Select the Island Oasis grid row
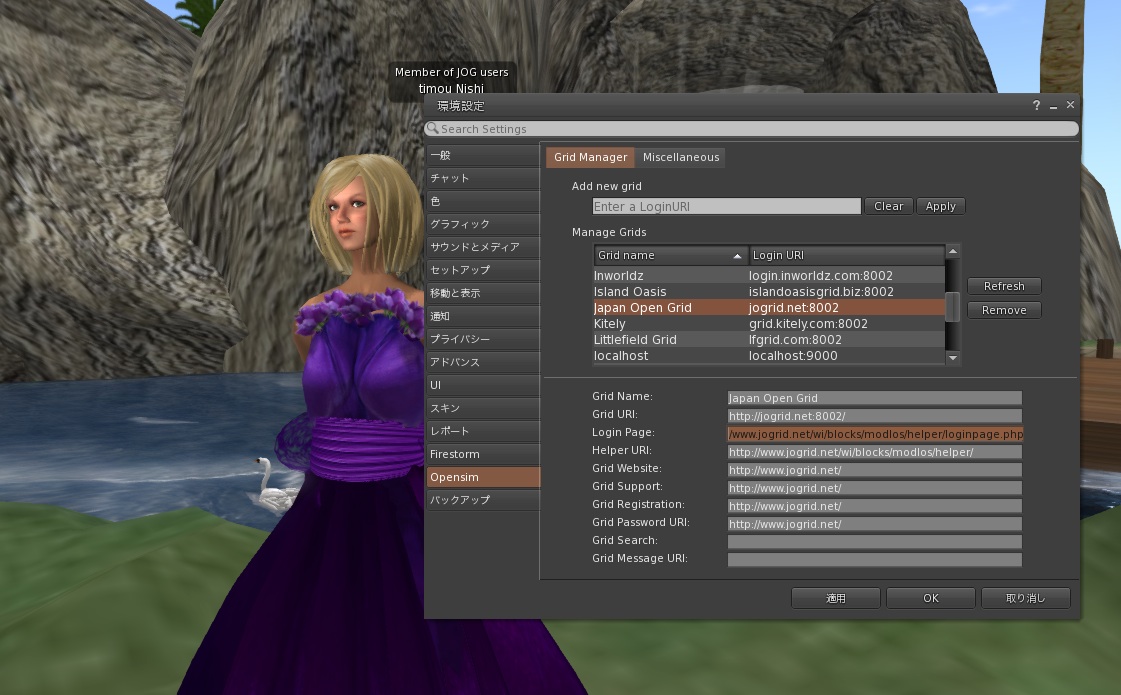This screenshot has width=1121, height=695. click(769, 292)
